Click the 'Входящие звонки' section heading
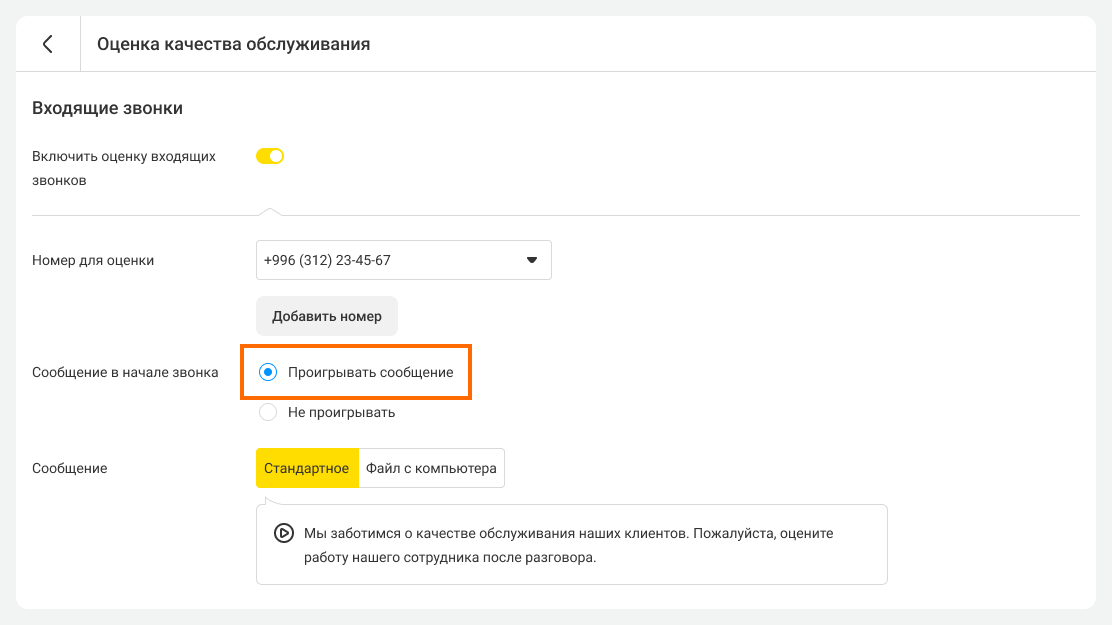 coord(107,108)
